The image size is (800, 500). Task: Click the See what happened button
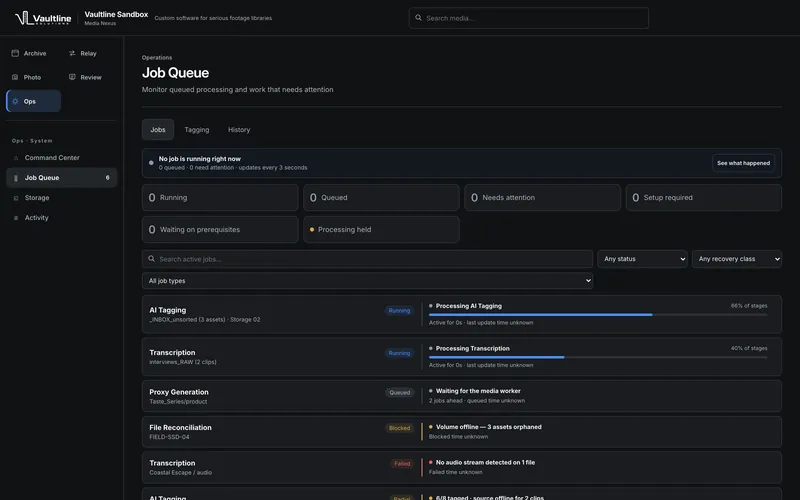(x=743, y=163)
